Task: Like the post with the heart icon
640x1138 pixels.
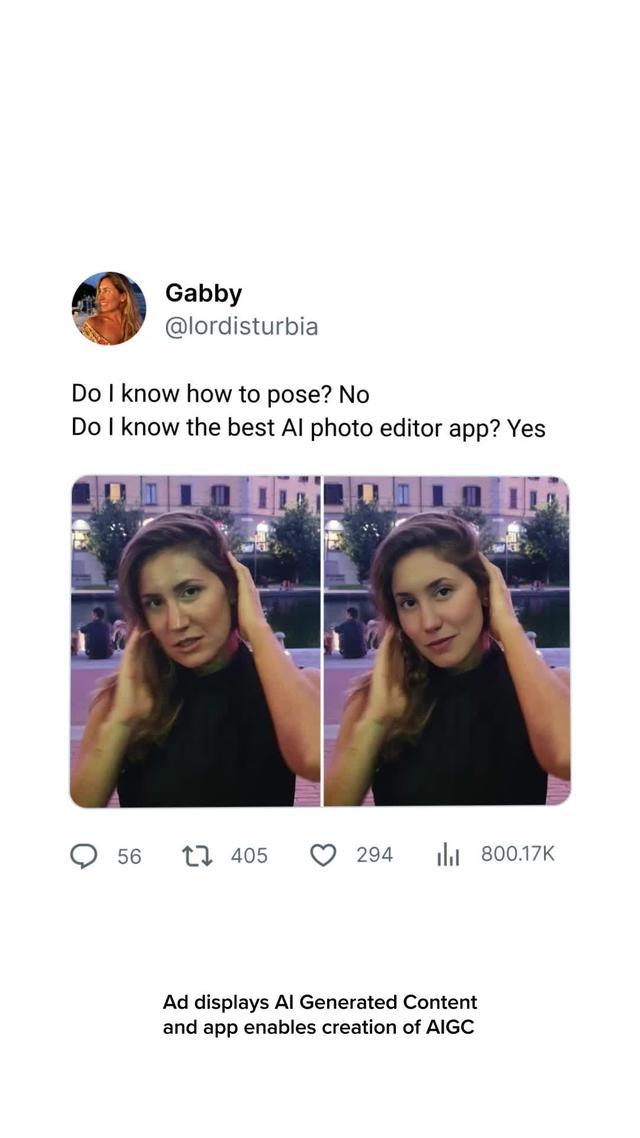Action: pyautogui.click(x=323, y=856)
